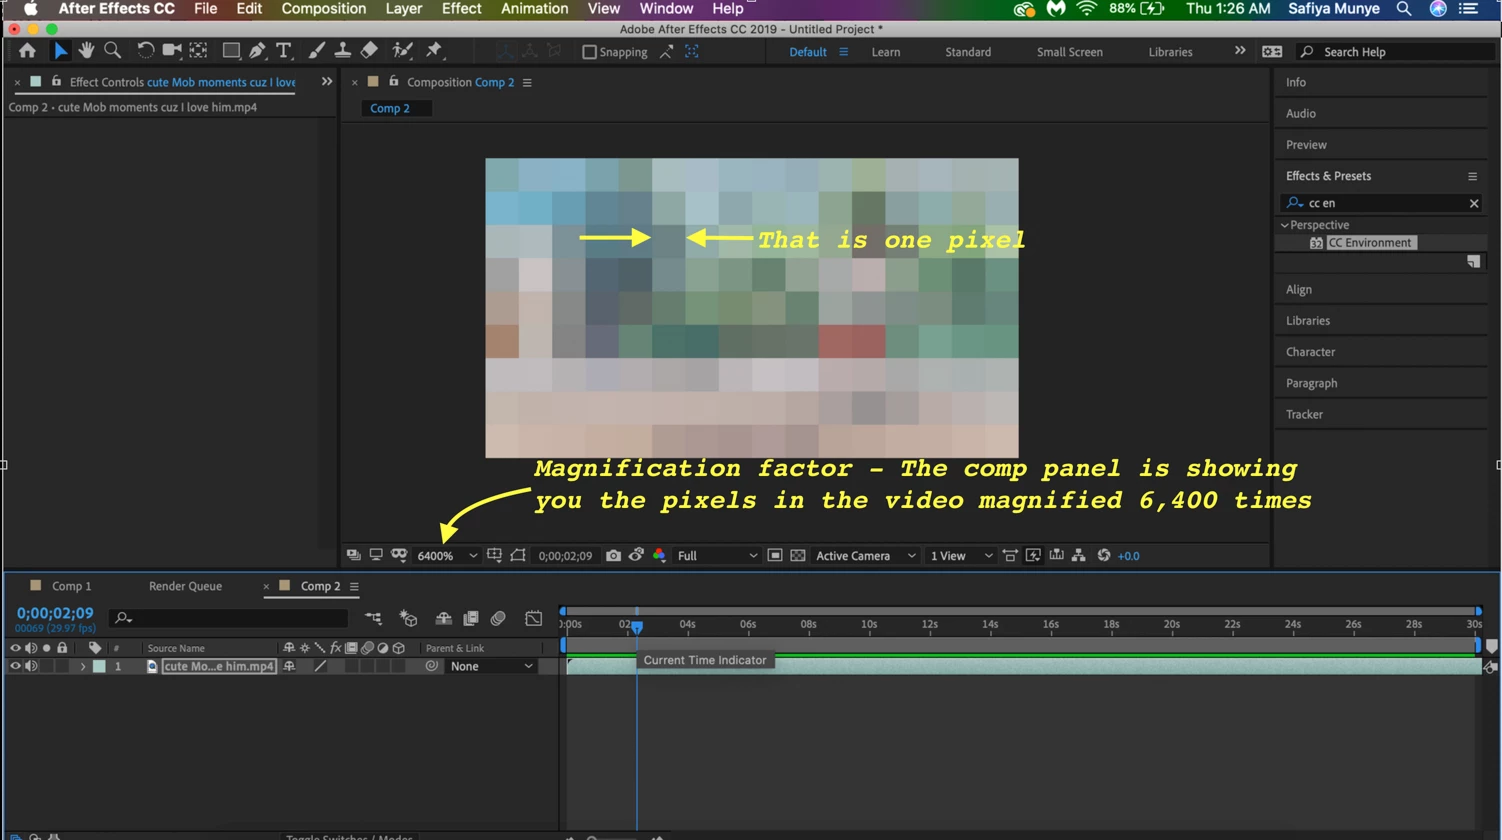Open the 6400% magnification dropdown

(447, 556)
